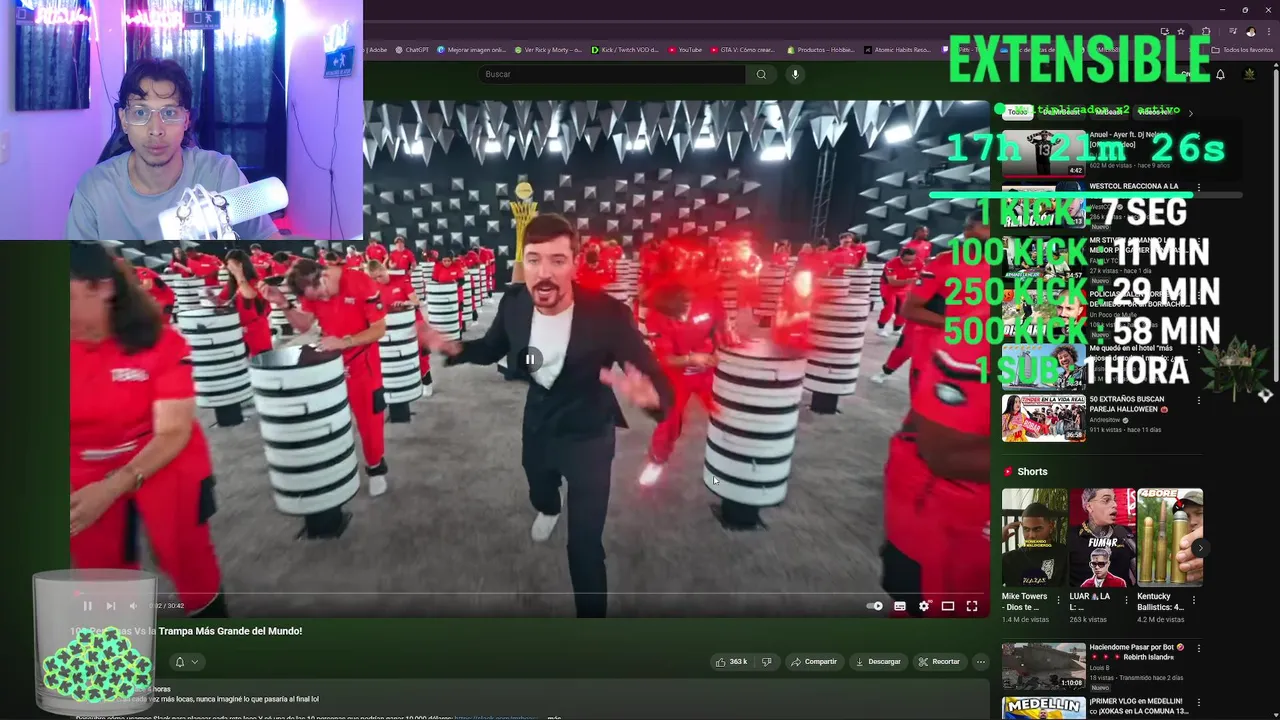This screenshot has width=1280, height=720.
Task: Pause the video with the pause button
Action: coord(87,605)
